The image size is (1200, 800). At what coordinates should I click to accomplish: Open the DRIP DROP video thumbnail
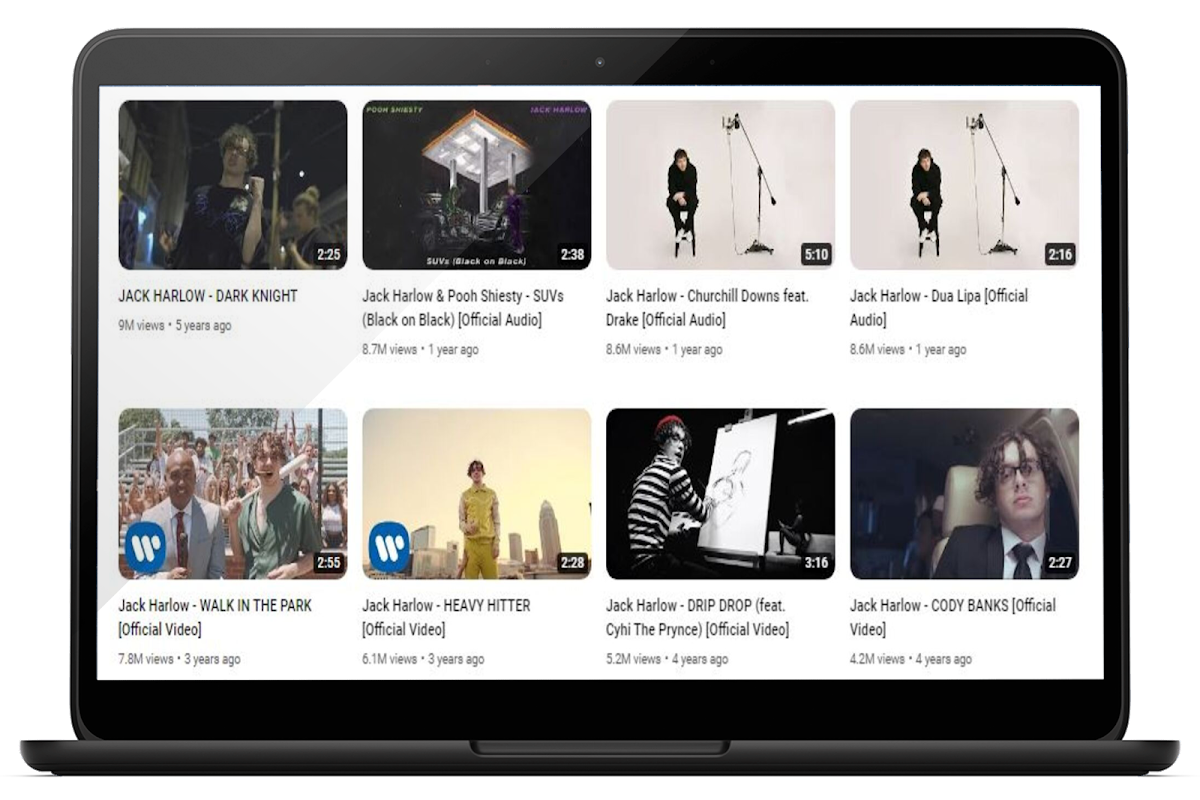coord(720,494)
